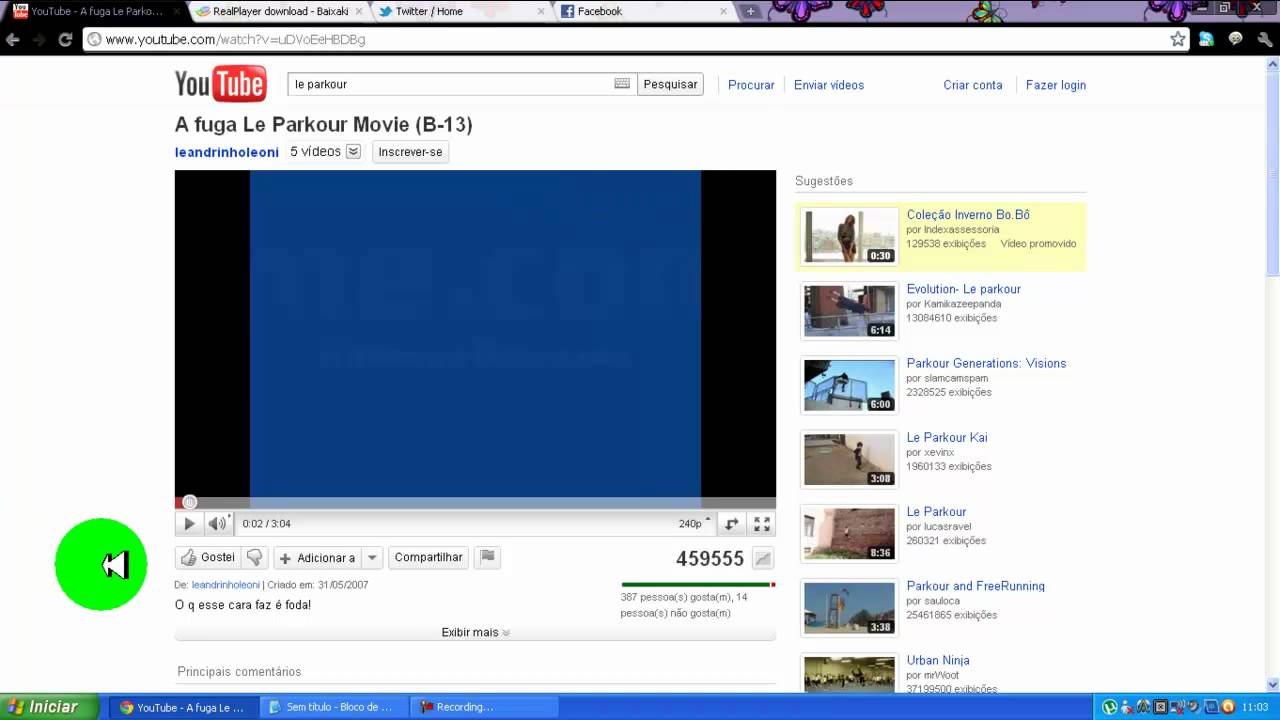Expand description with Exibir mais
This screenshot has width=1280, height=720.
click(475, 632)
